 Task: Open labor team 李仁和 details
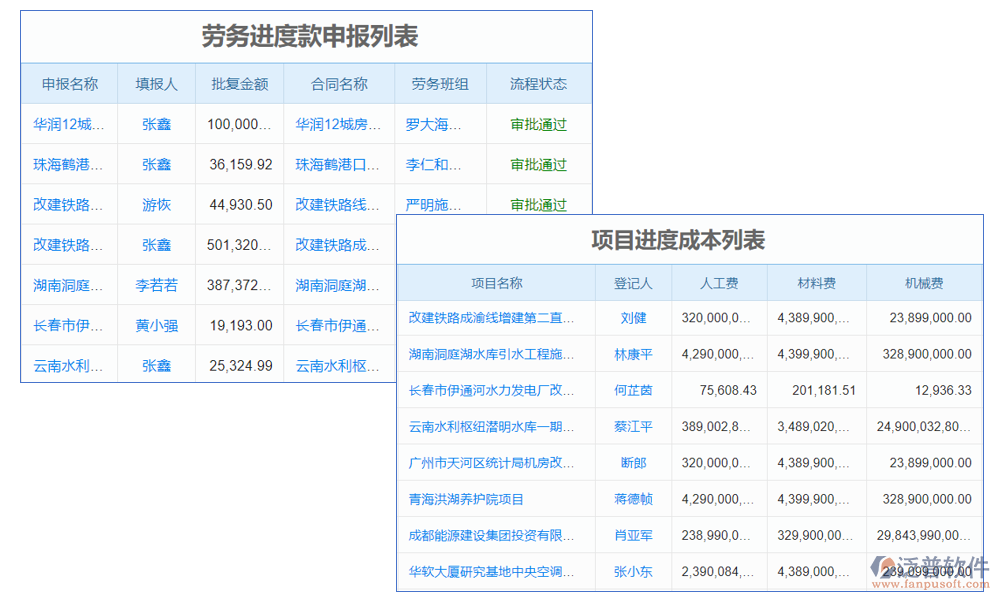pyautogui.click(x=434, y=164)
